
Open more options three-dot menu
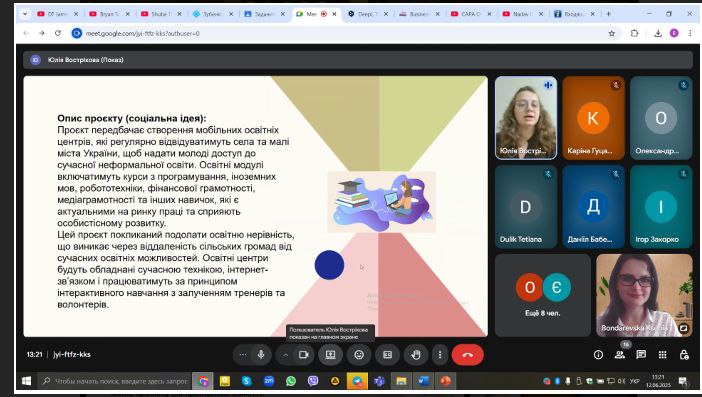tap(440, 355)
